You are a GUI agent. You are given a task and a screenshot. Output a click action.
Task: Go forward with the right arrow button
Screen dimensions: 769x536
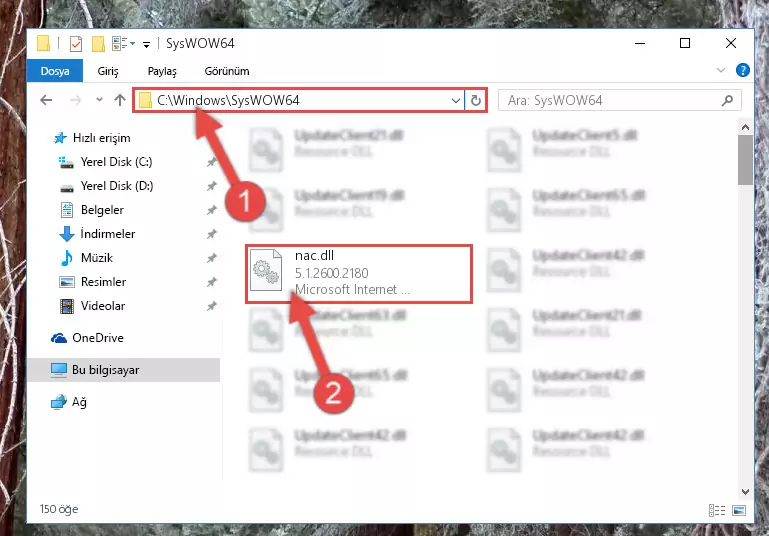tap(75, 100)
